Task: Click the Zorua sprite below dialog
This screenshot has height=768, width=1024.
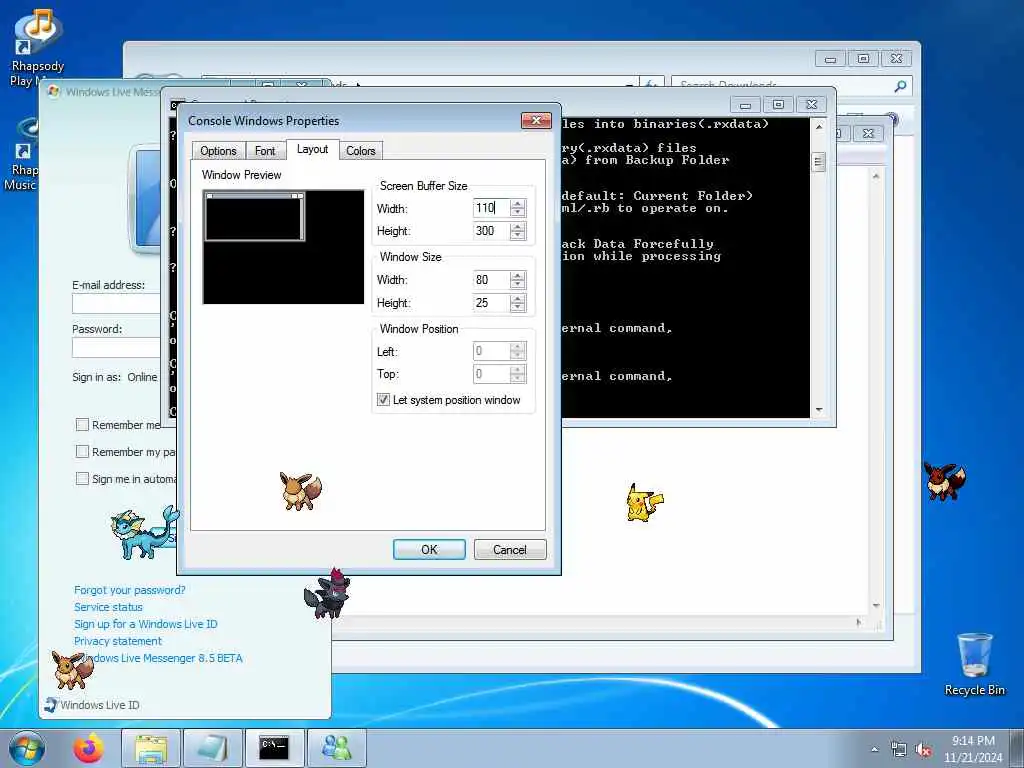Action: pyautogui.click(x=327, y=594)
